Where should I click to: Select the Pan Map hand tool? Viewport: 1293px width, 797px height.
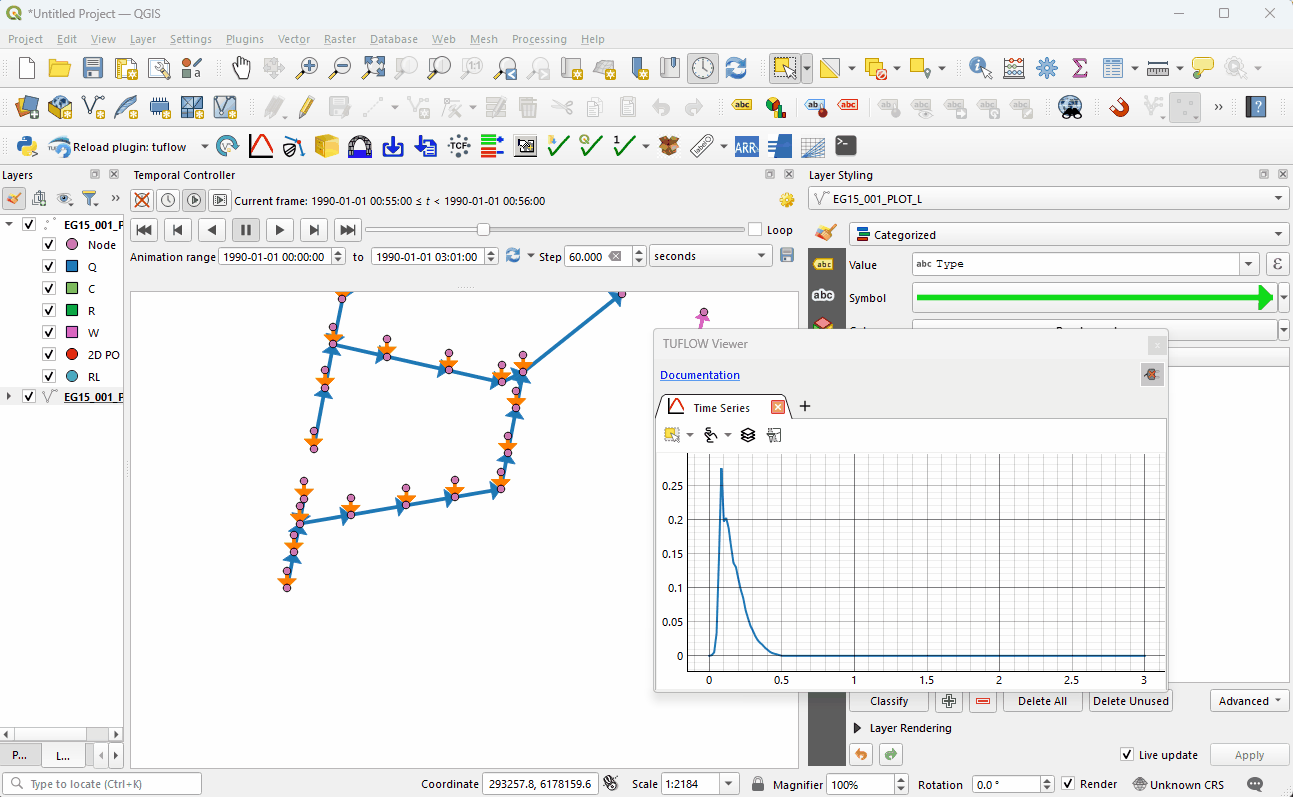pyautogui.click(x=241, y=68)
